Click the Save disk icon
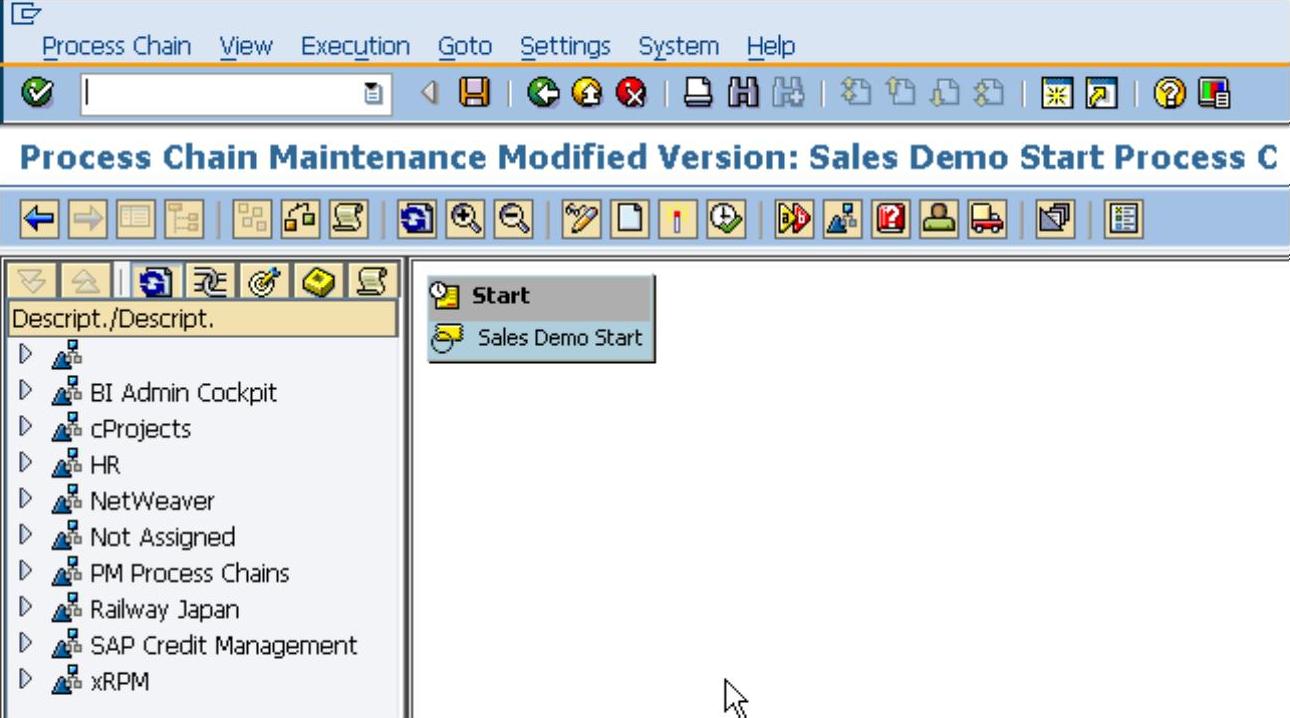 pyautogui.click(x=474, y=94)
